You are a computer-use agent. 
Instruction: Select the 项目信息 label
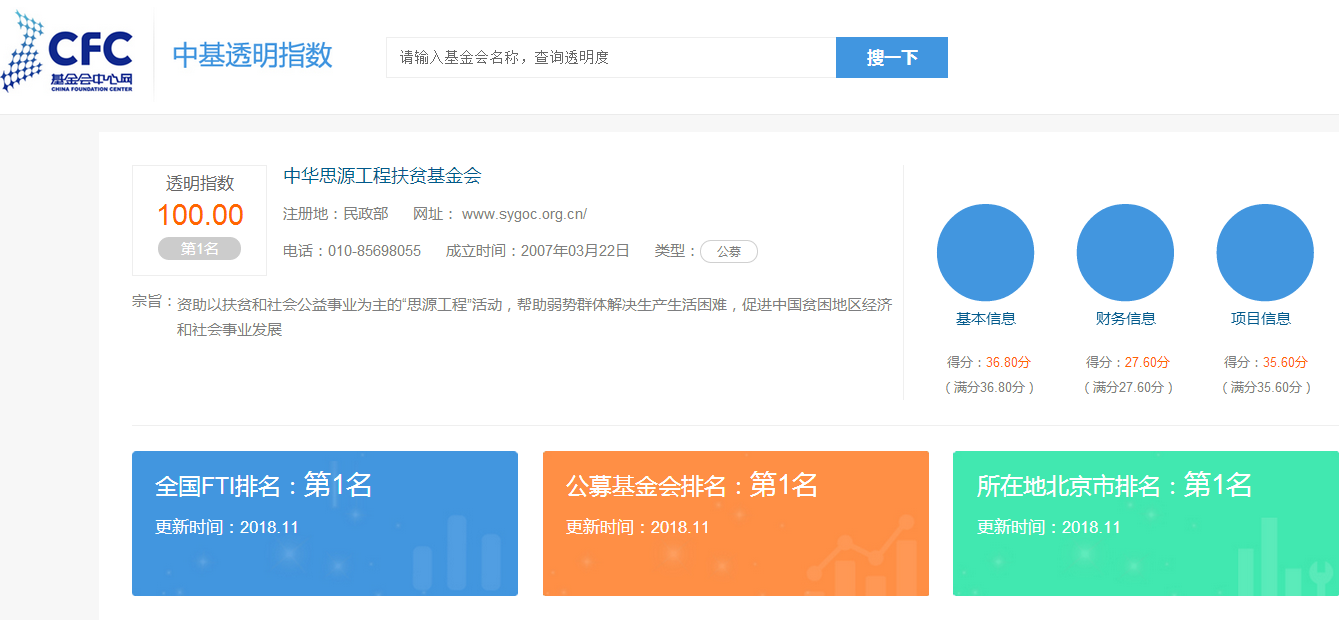tap(1261, 319)
